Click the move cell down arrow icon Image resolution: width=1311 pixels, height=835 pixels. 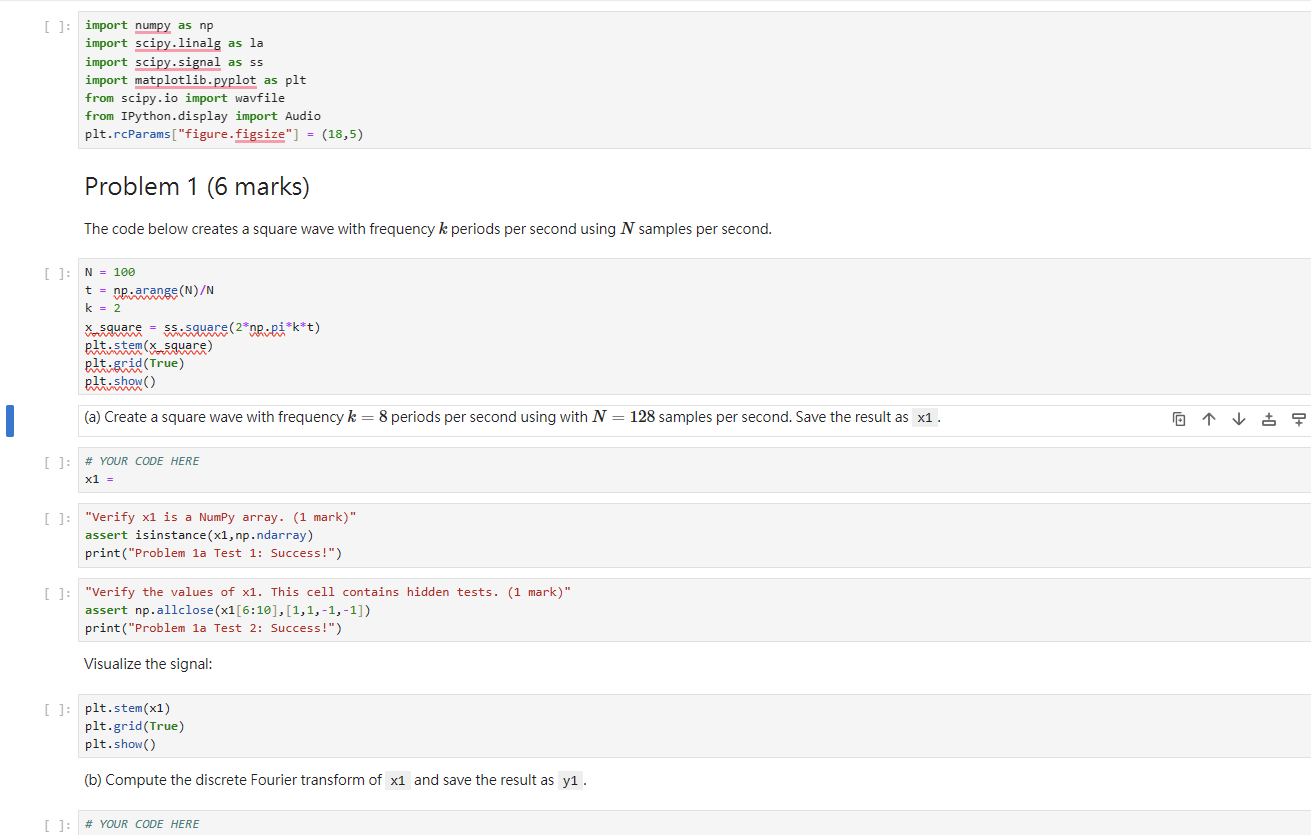point(1239,419)
